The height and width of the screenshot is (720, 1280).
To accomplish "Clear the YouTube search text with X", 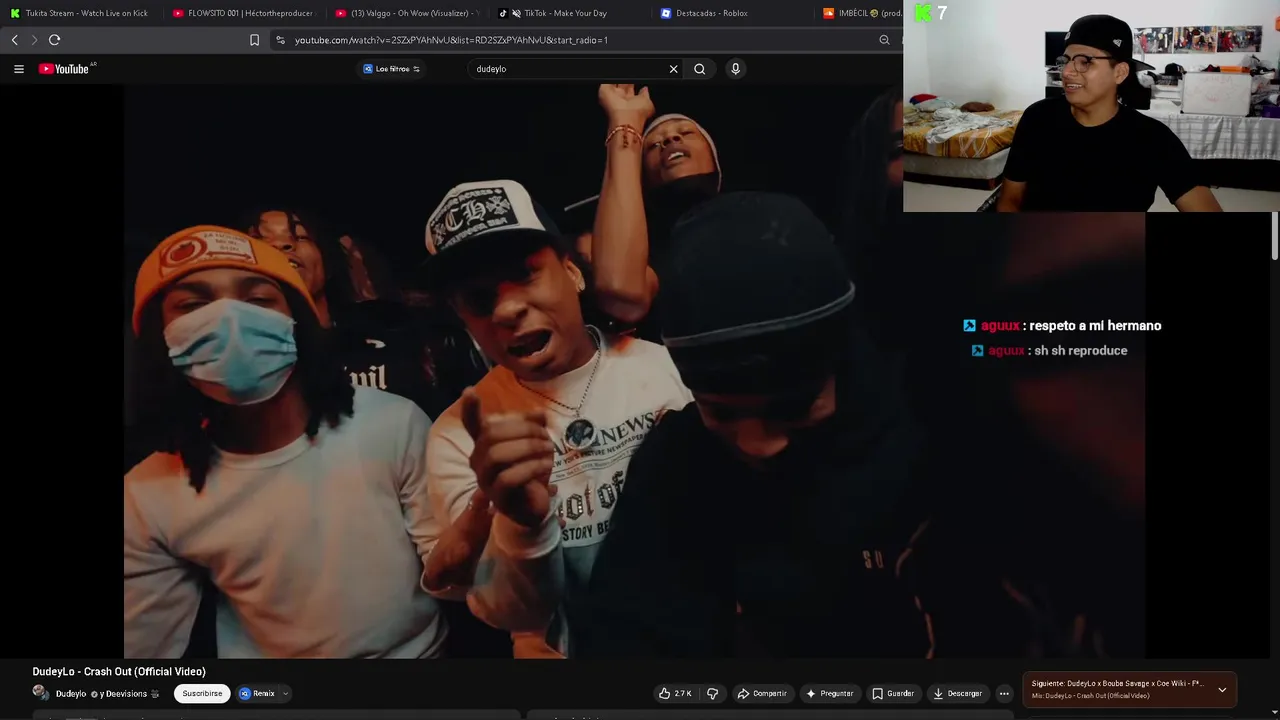I will (673, 69).
